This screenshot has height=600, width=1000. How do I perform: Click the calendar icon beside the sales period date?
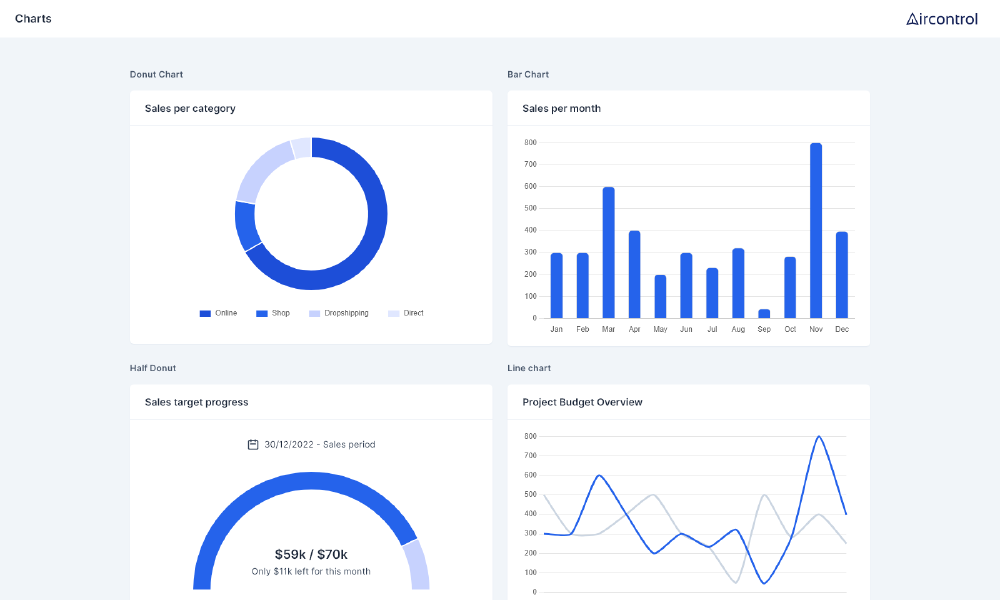(251, 444)
